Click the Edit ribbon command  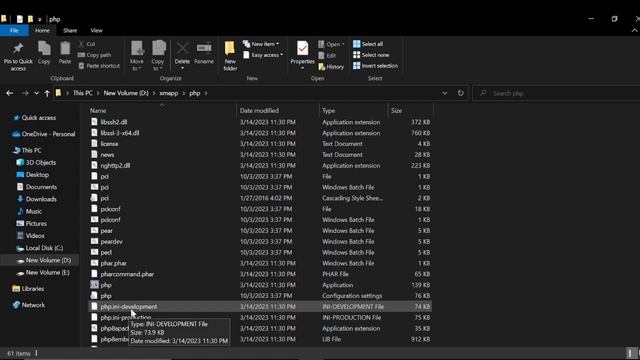(x=327, y=56)
